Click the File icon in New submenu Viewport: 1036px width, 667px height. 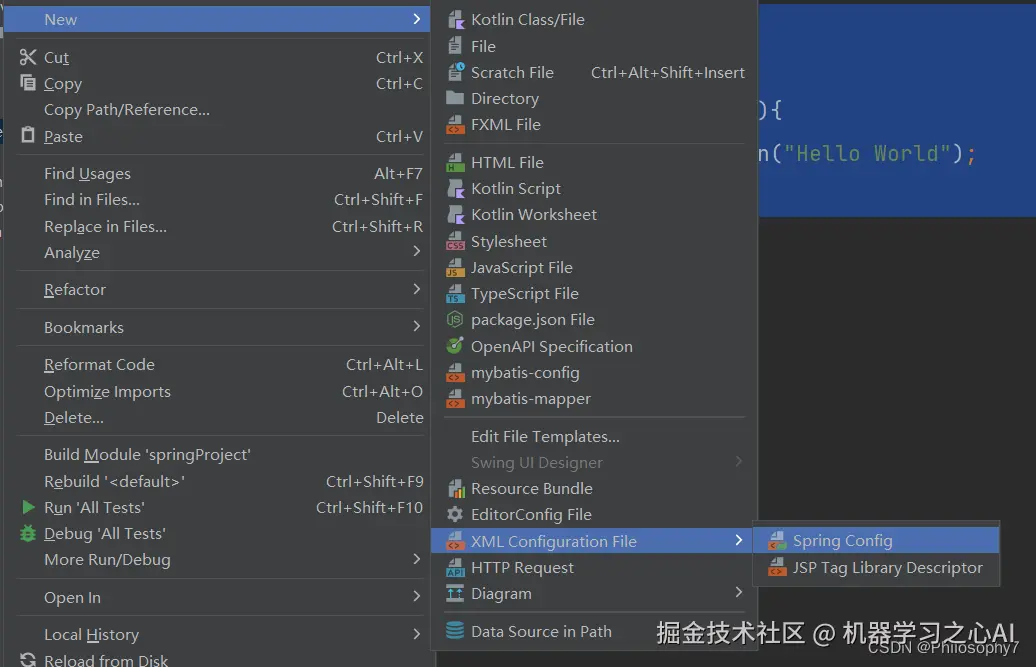coord(455,46)
